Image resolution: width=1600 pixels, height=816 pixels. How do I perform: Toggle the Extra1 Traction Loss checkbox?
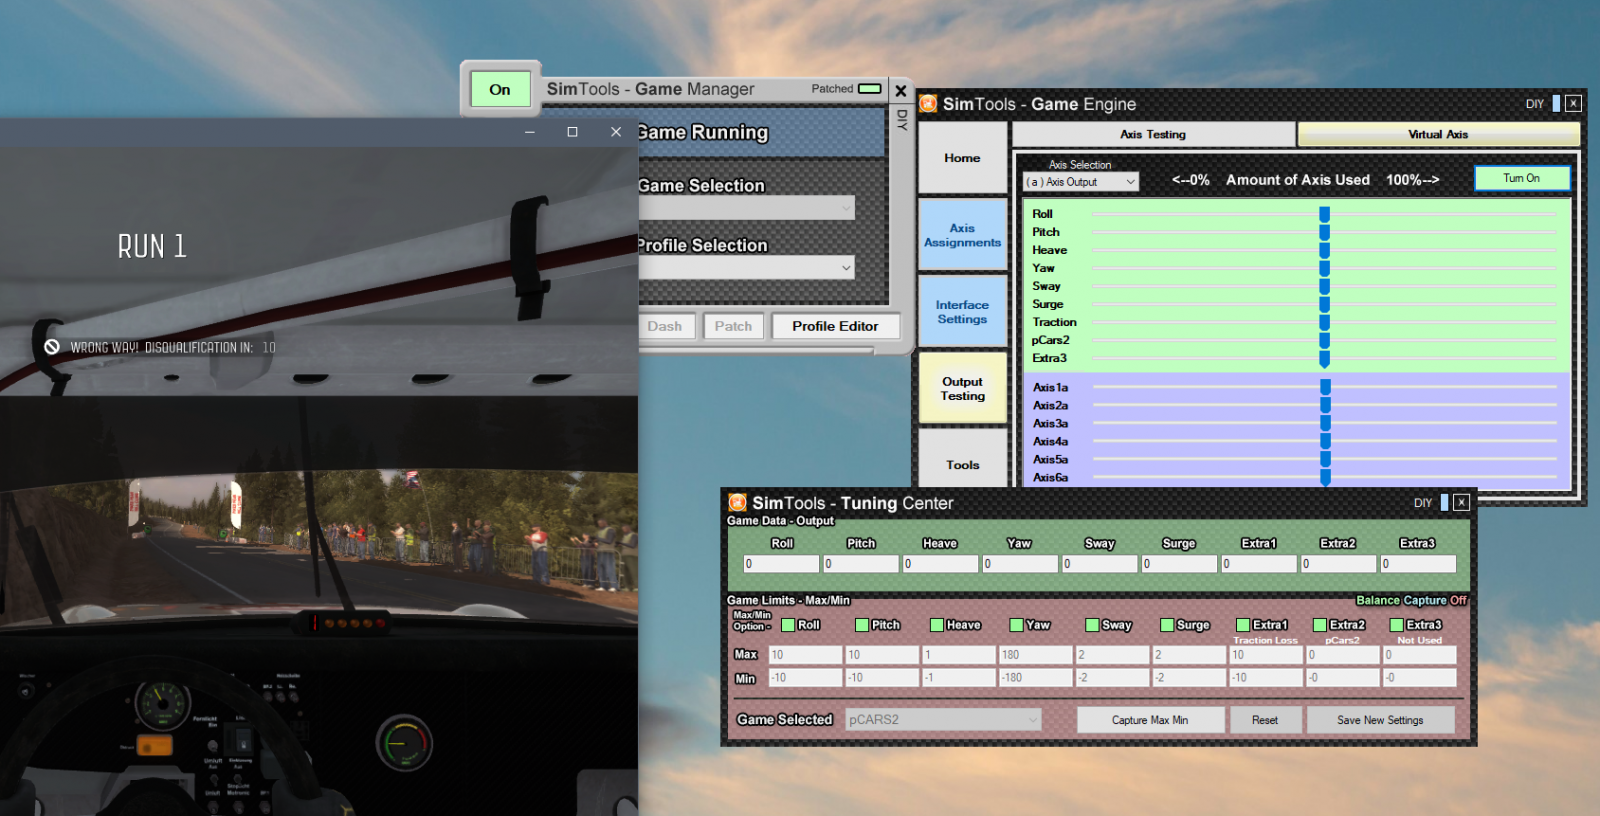click(1243, 625)
